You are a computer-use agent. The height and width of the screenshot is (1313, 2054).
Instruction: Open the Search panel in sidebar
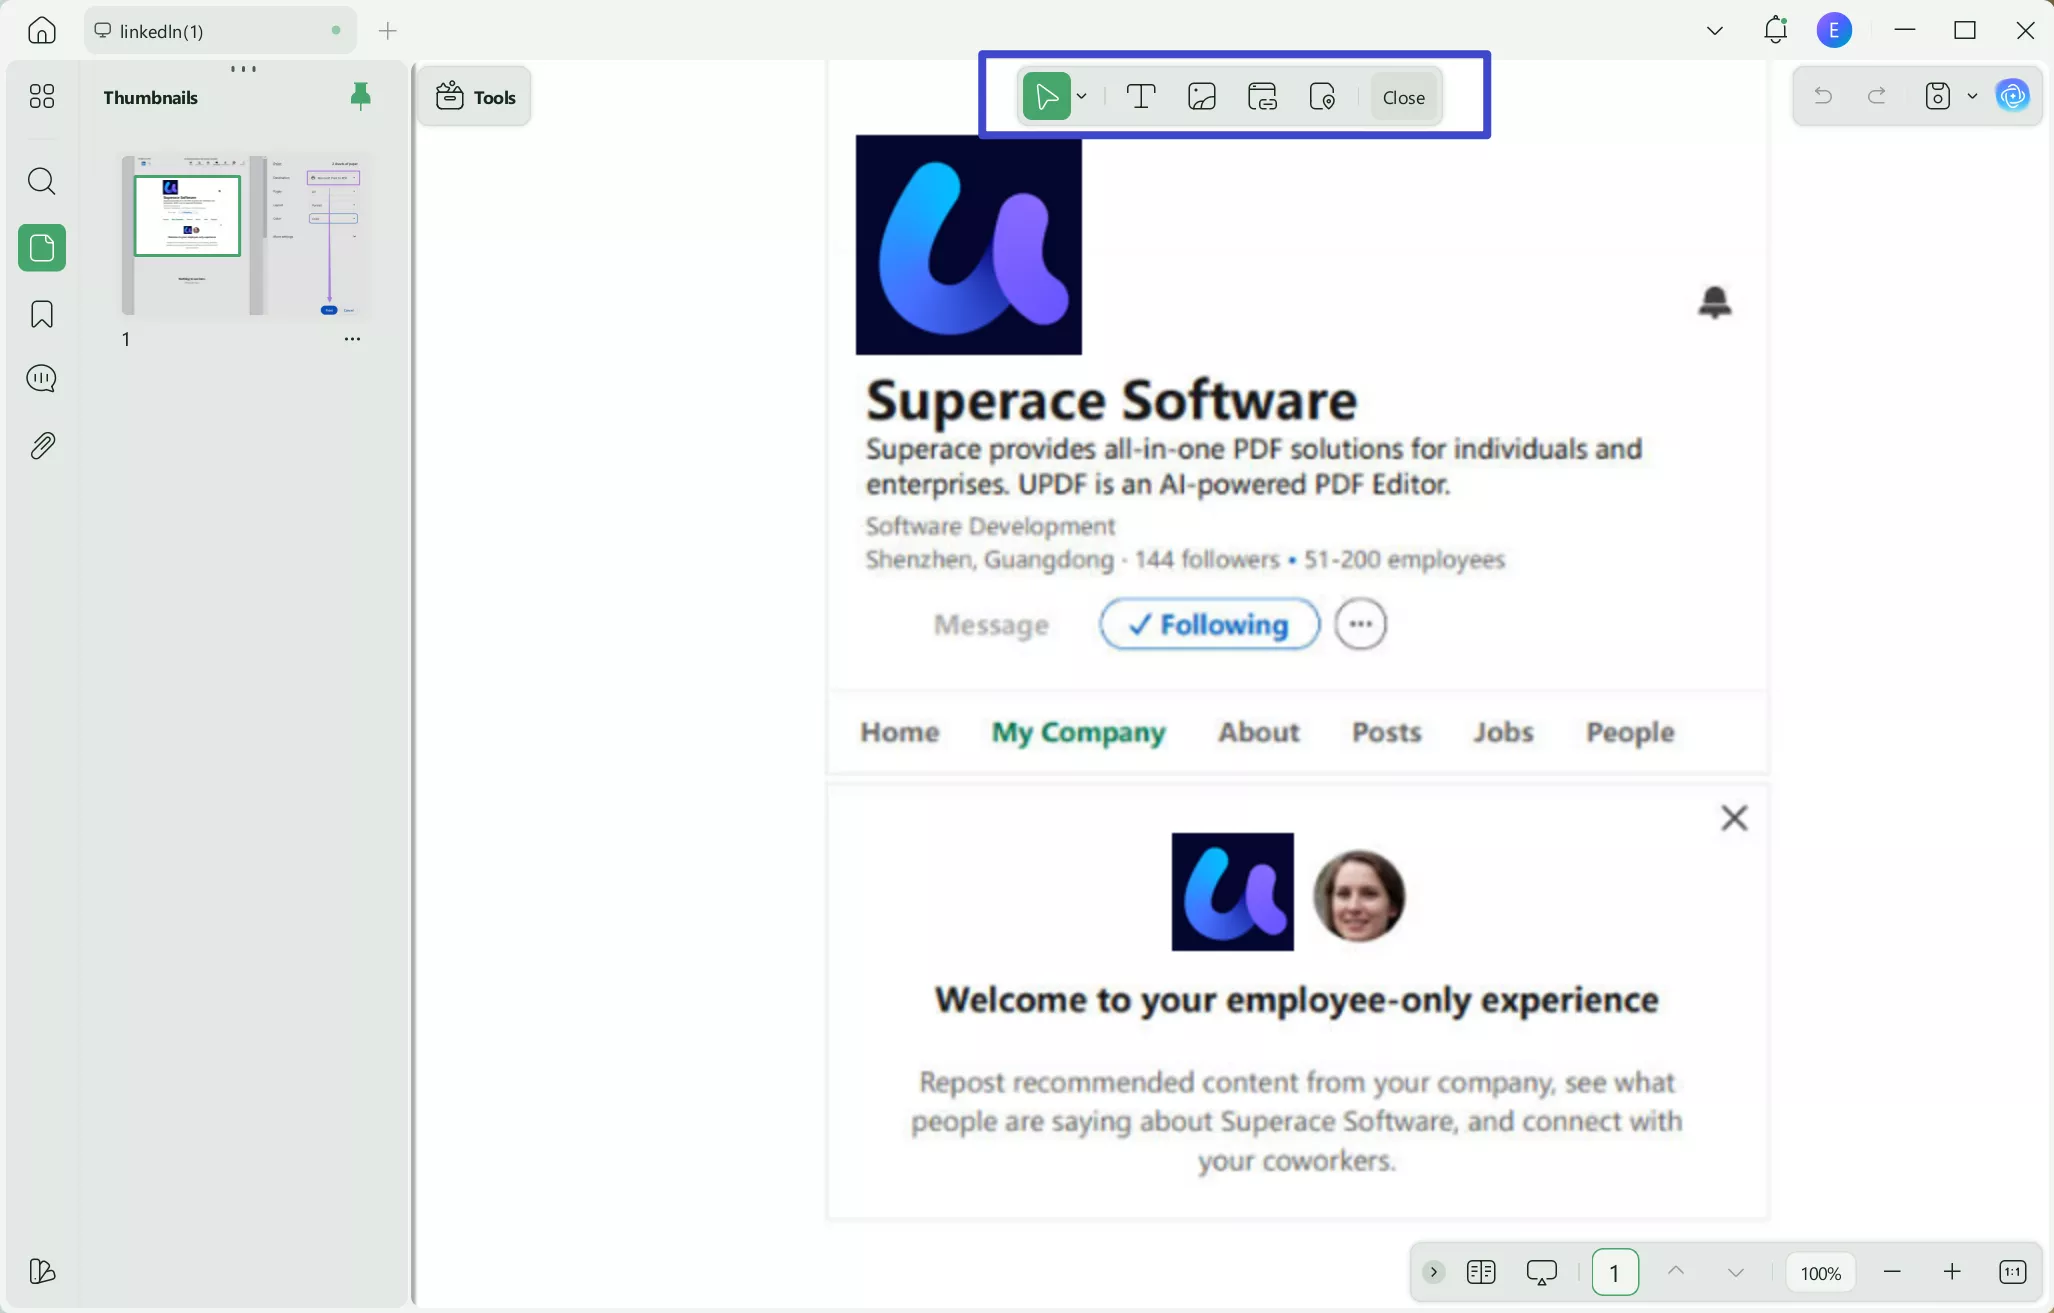coord(41,181)
